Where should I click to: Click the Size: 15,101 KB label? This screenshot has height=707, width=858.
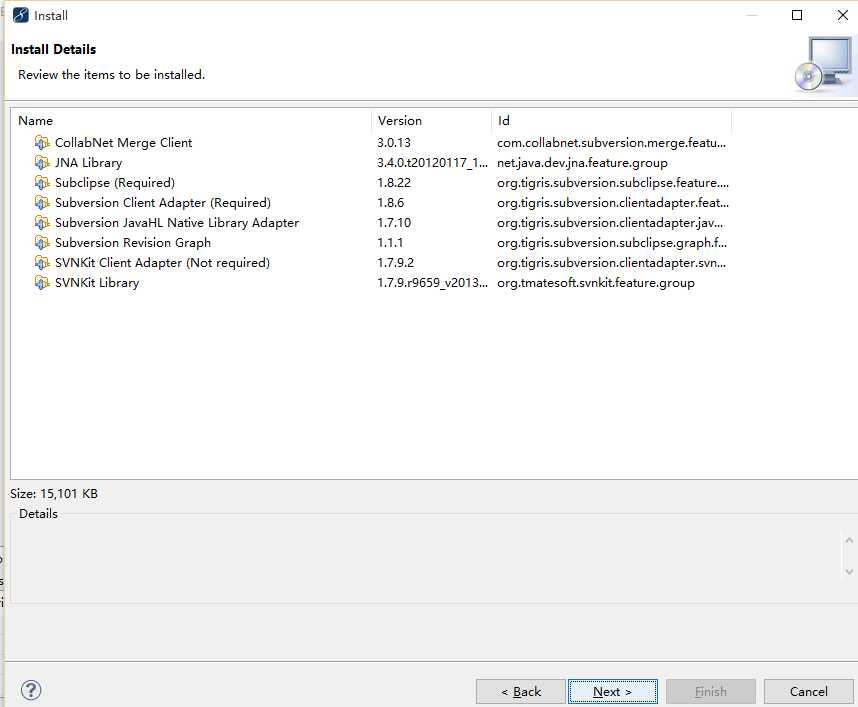click(x=54, y=494)
